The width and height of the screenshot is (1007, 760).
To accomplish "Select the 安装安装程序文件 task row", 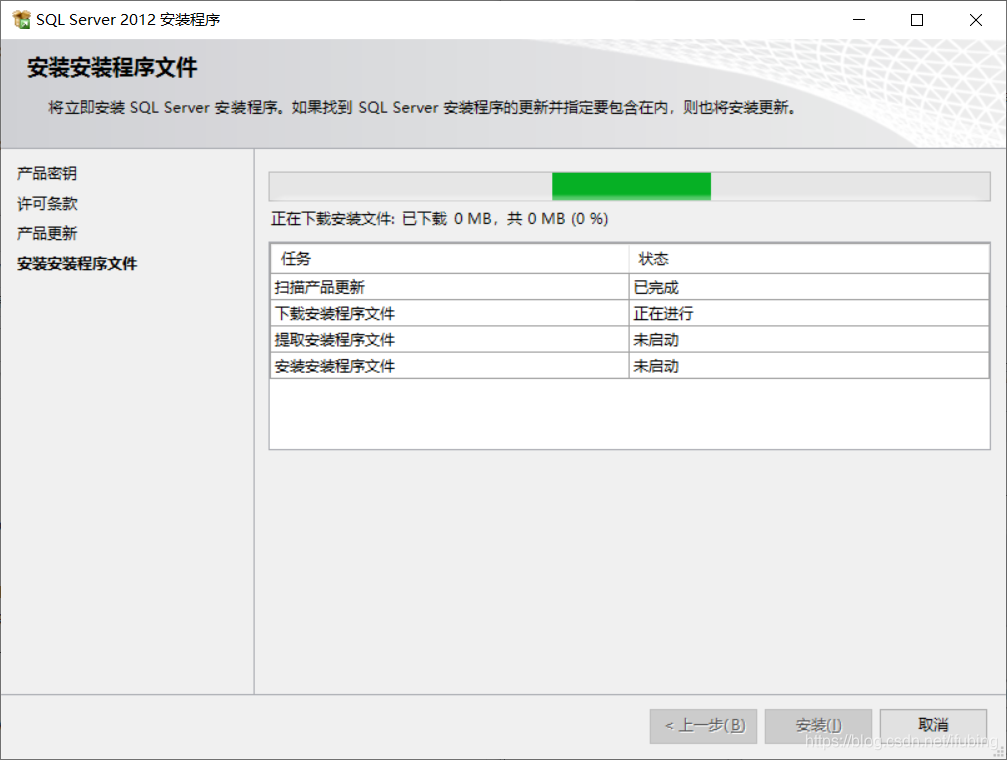I will tap(400, 366).
